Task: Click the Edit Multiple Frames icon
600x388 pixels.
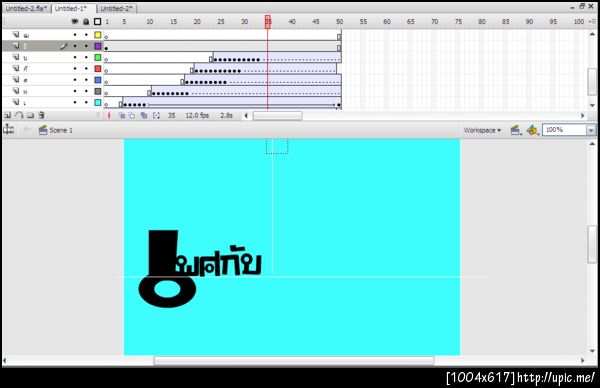Action: pos(144,115)
